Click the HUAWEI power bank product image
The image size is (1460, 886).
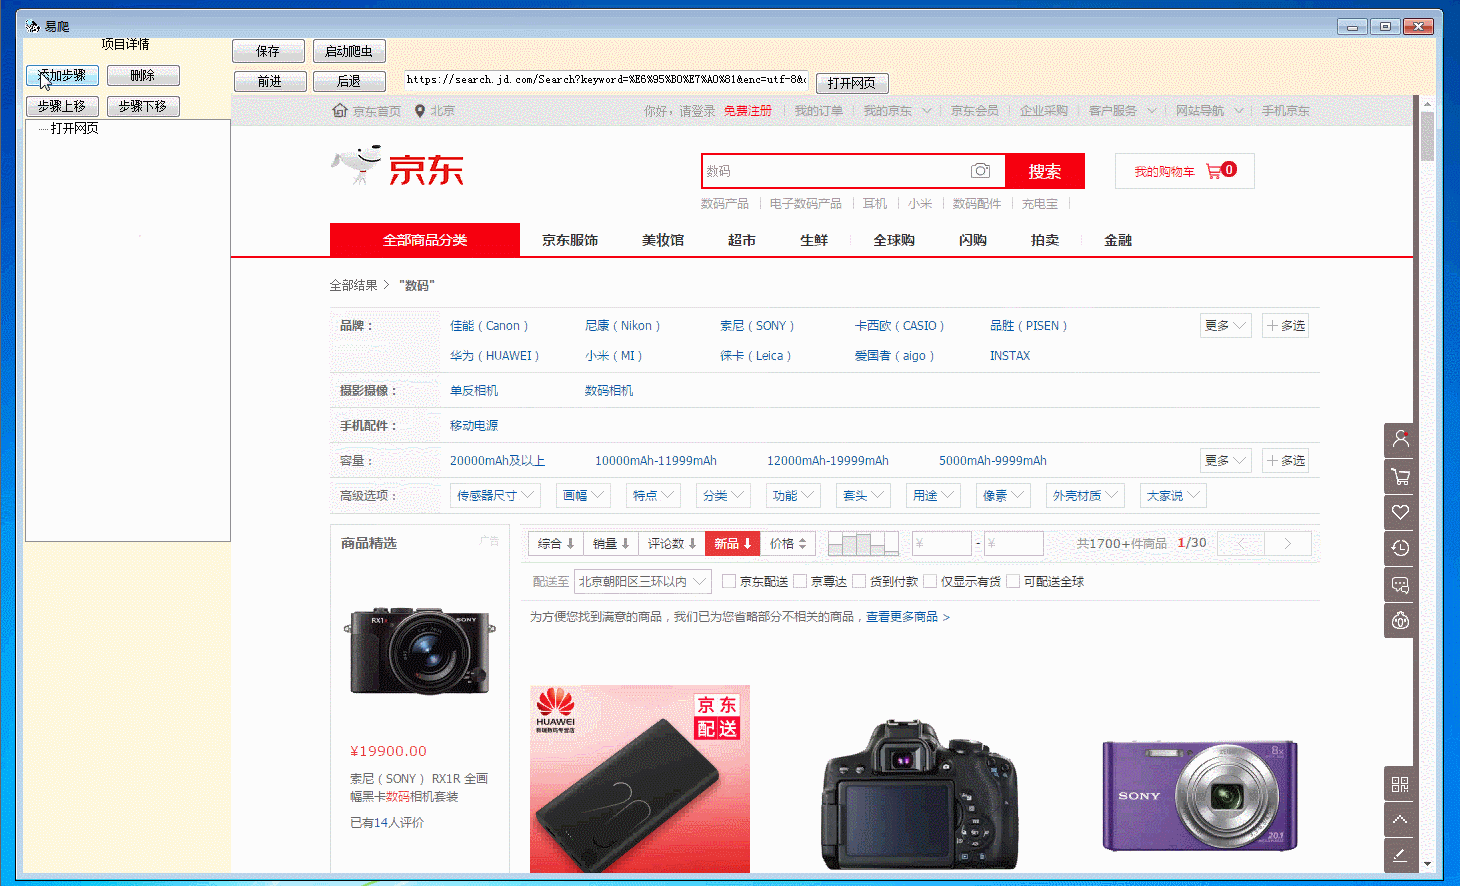(x=640, y=779)
